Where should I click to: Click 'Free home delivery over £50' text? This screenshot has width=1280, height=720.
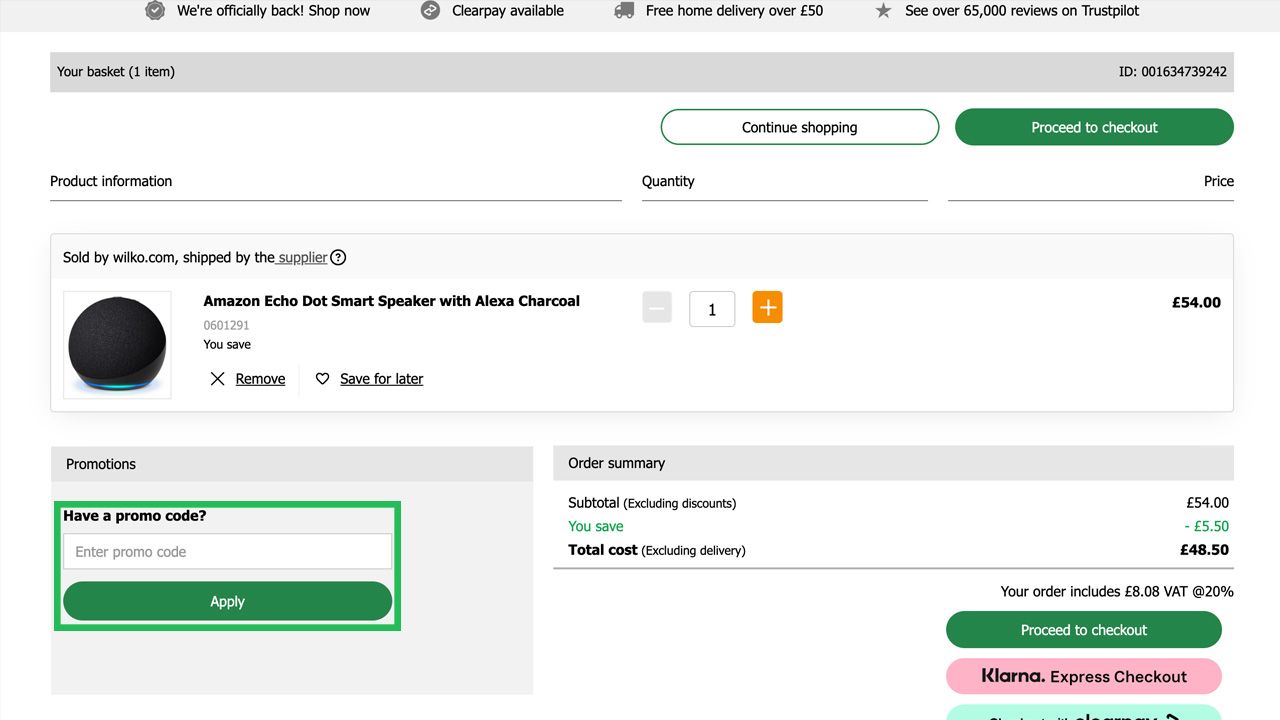pyautogui.click(x=735, y=11)
